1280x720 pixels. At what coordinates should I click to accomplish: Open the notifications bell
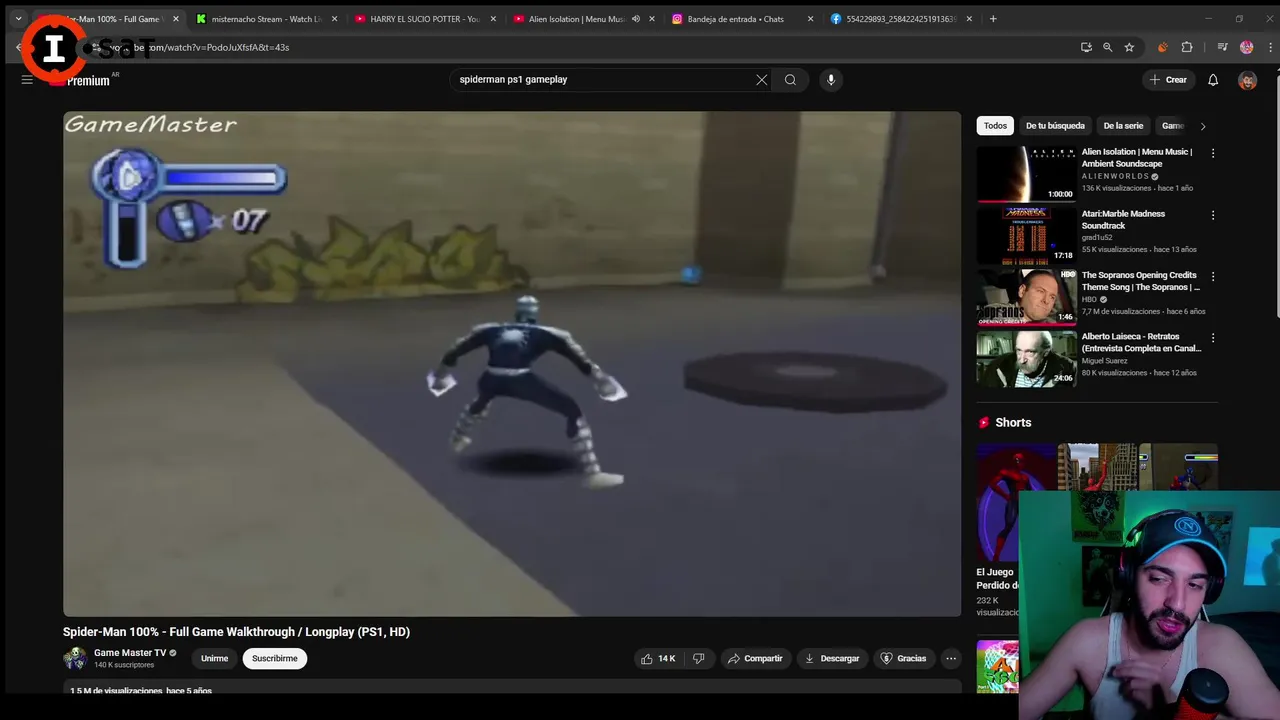(x=1213, y=80)
